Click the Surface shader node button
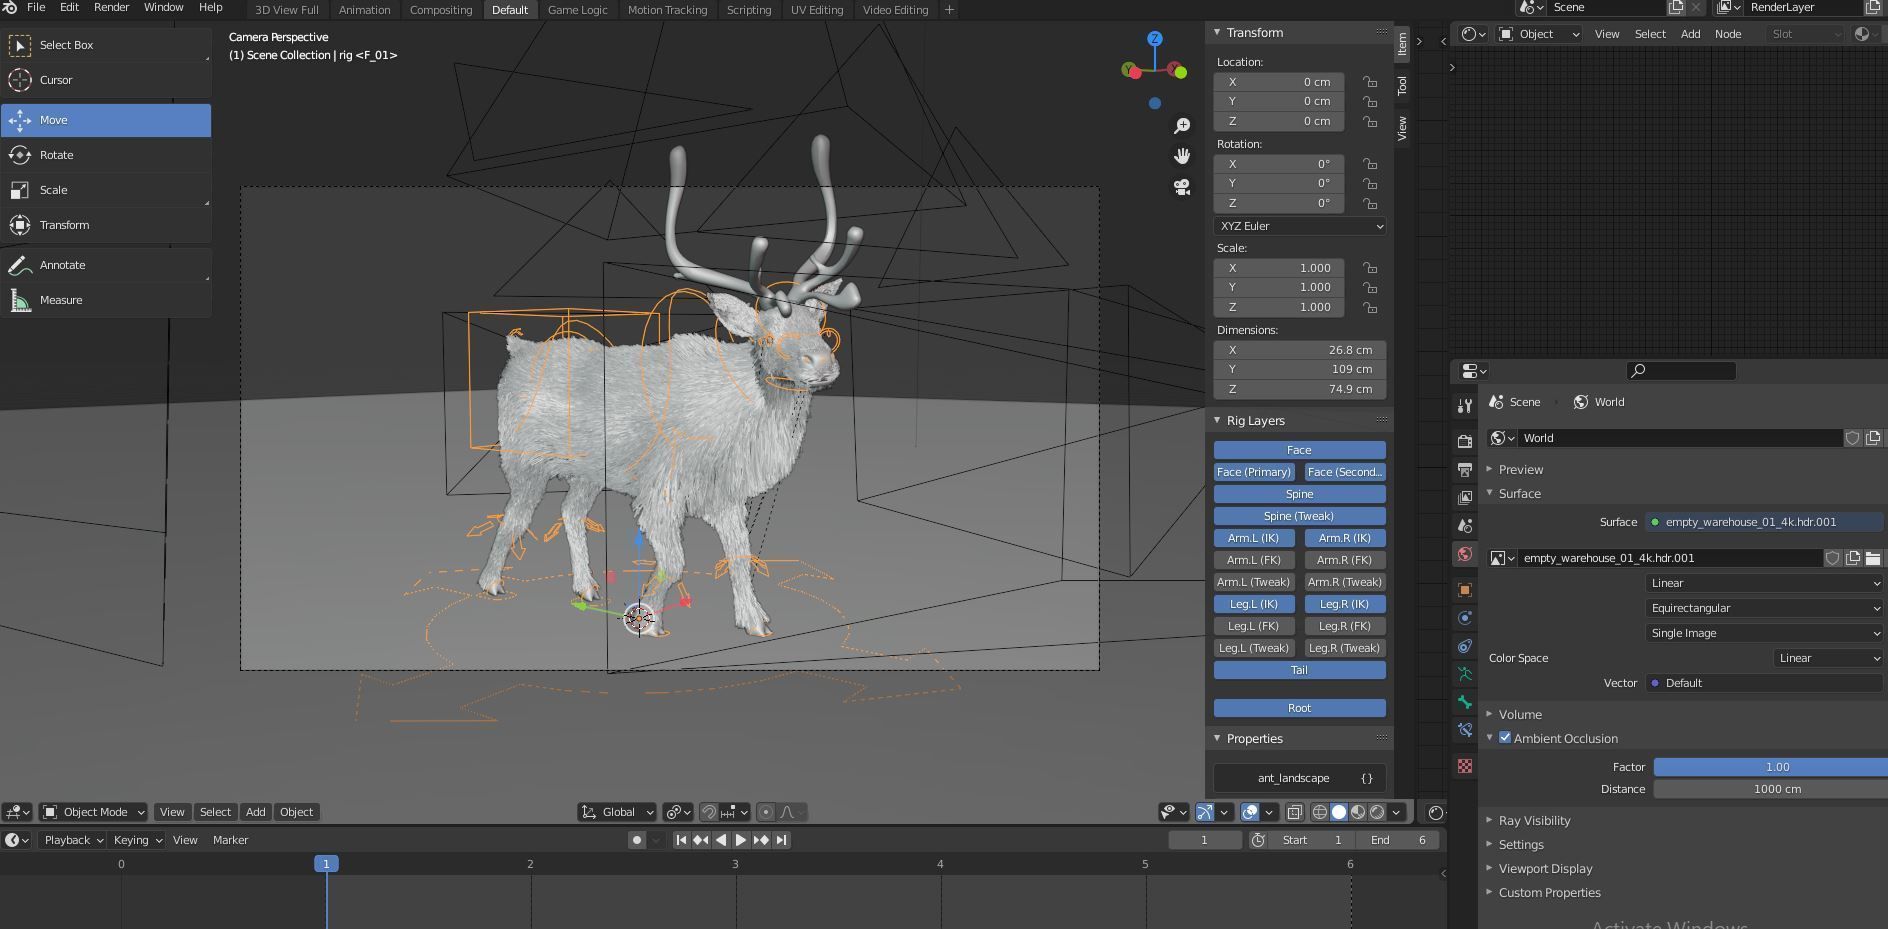This screenshot has height=929, width=1888. coord(1764,522)
